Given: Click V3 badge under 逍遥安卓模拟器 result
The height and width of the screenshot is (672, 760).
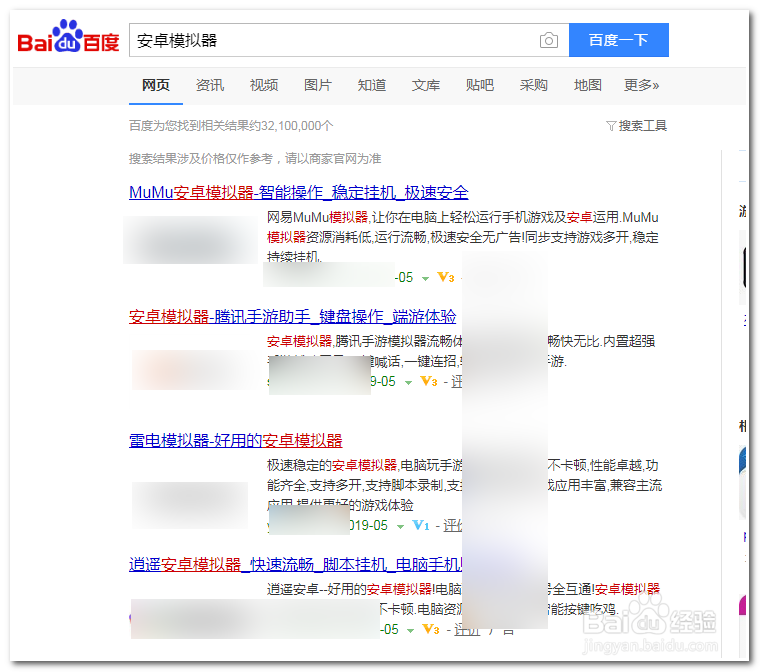Looking at the screenshot, I should pyautogui.click(x=431, y=629).
